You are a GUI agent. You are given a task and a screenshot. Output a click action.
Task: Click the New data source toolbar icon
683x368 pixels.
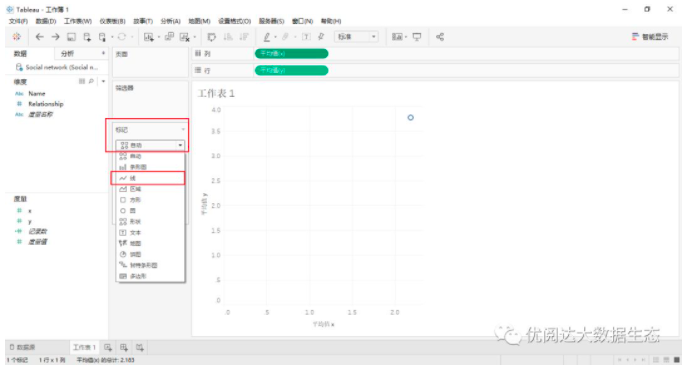coord(87,37)
